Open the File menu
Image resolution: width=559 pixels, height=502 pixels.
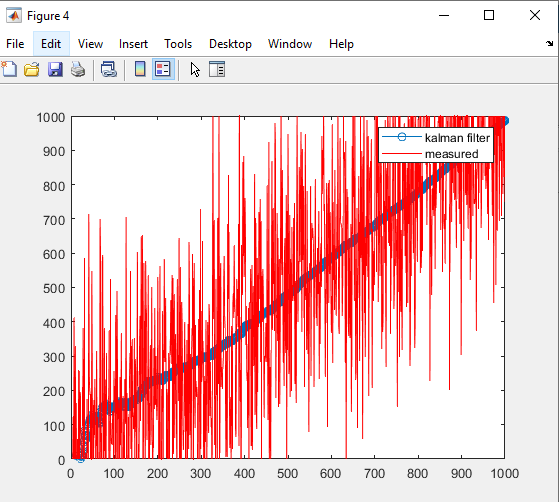[x=15, y=44]
